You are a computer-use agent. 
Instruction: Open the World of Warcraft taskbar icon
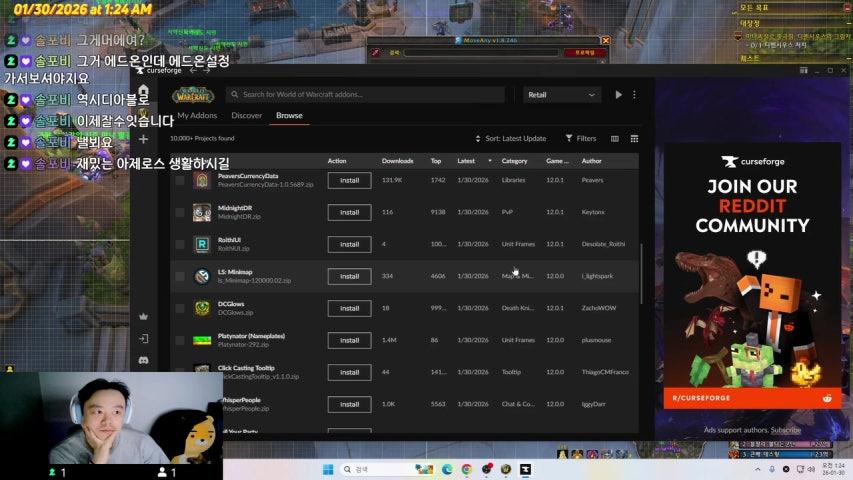point(506,469)
